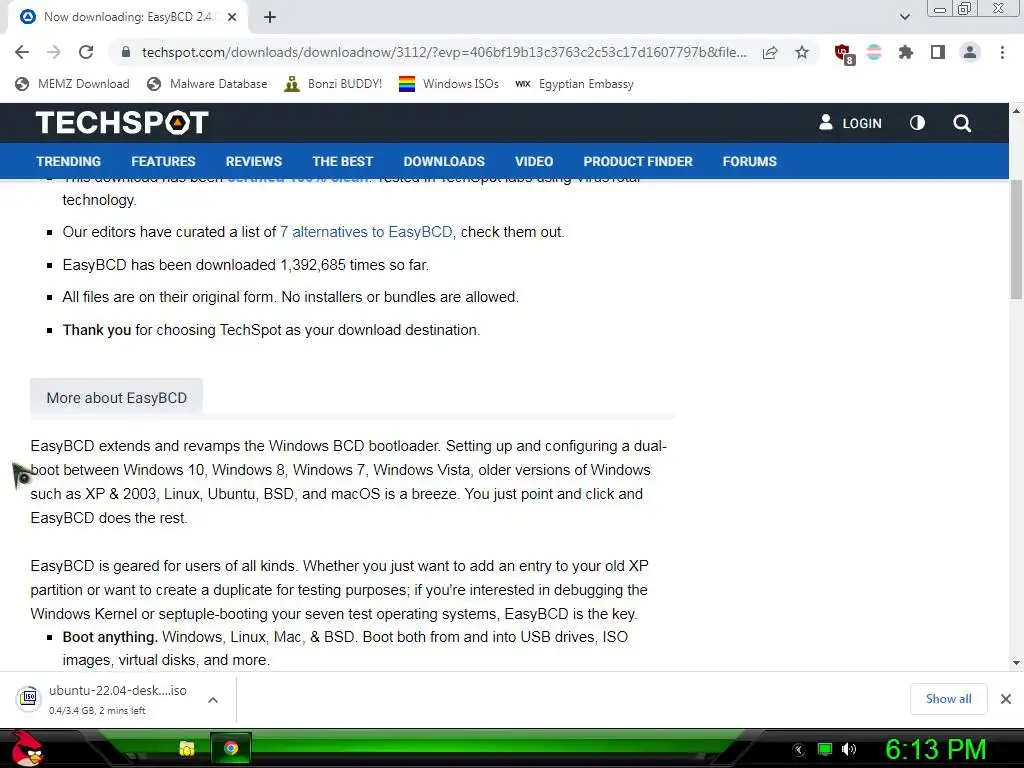Open the ubuntu-22.04 ISO download item
The image size is (1024, 768).
[x=118, y=699]
